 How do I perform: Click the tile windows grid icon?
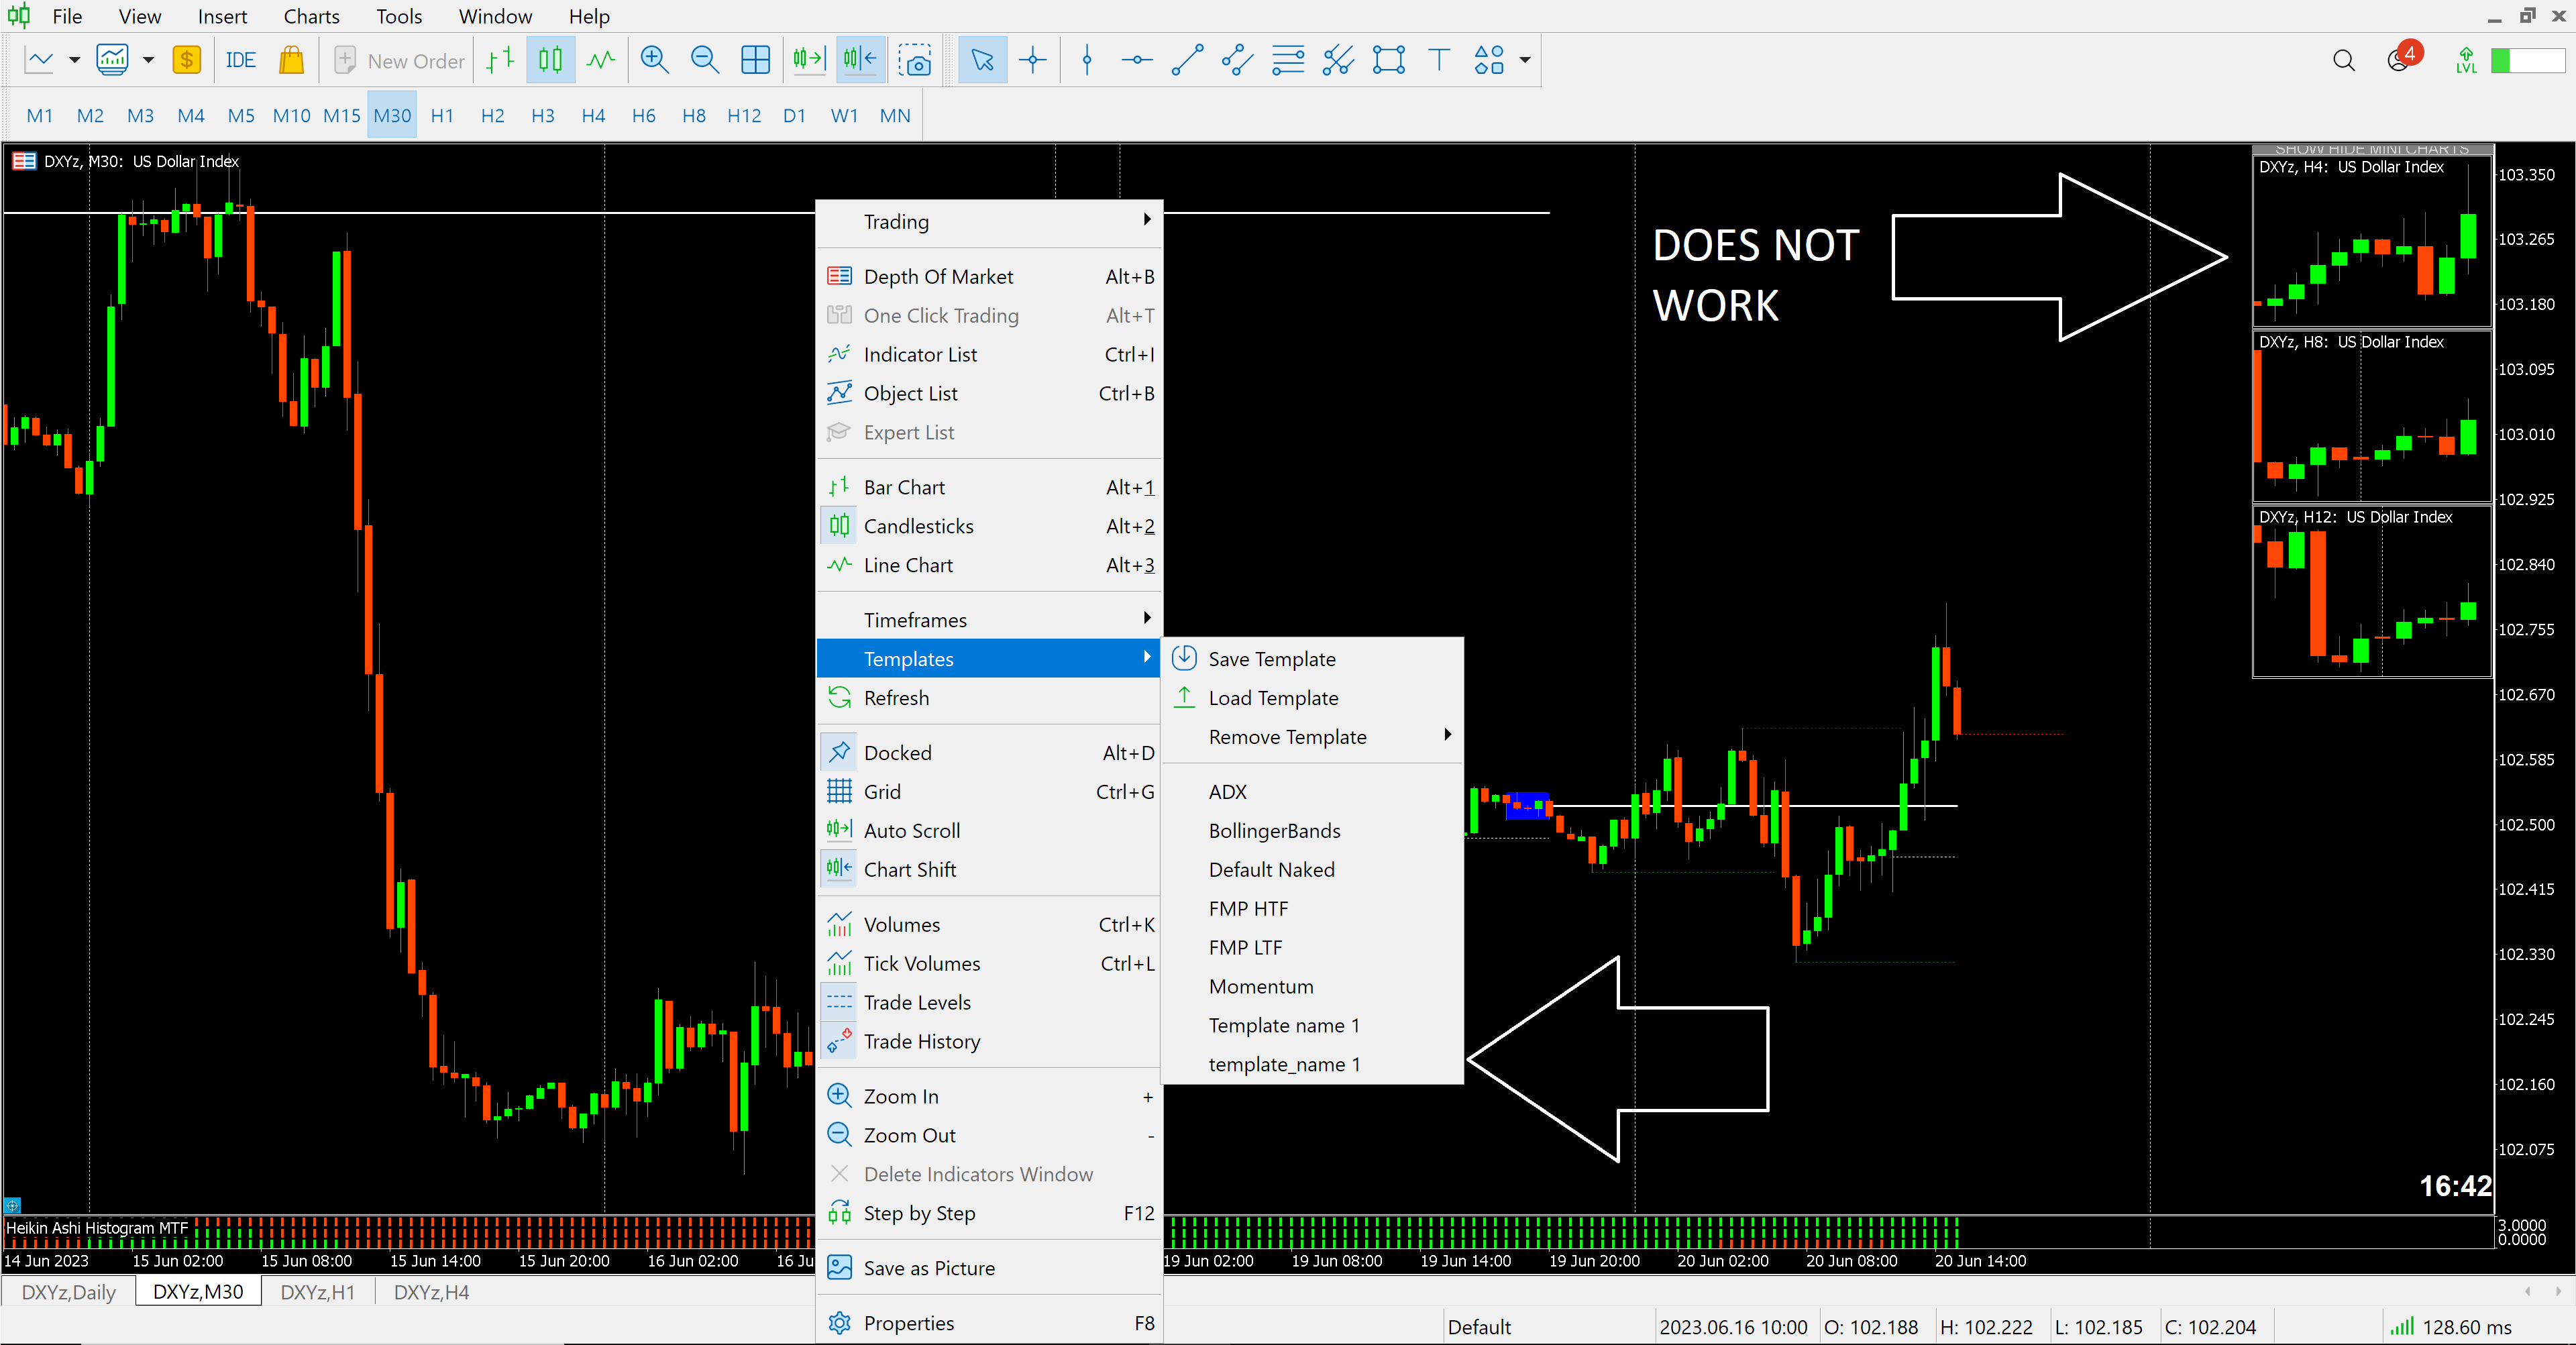pos(755,60)
